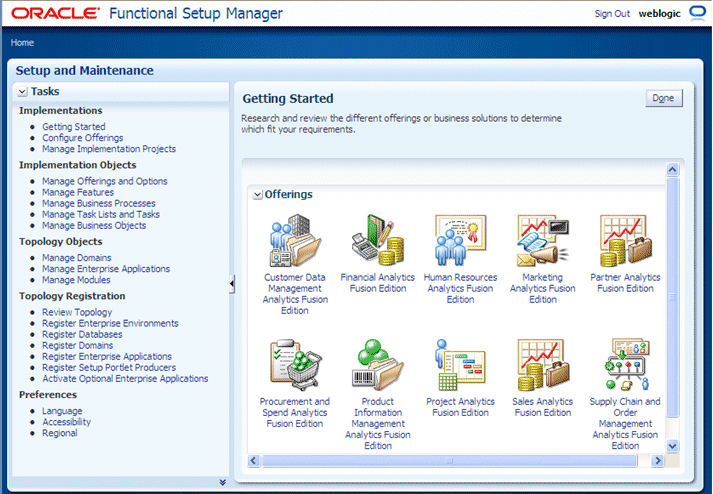Collapse the Tasks panel header arrow
The height and width of the screenshot is (494, 713).
pos(22,92)
